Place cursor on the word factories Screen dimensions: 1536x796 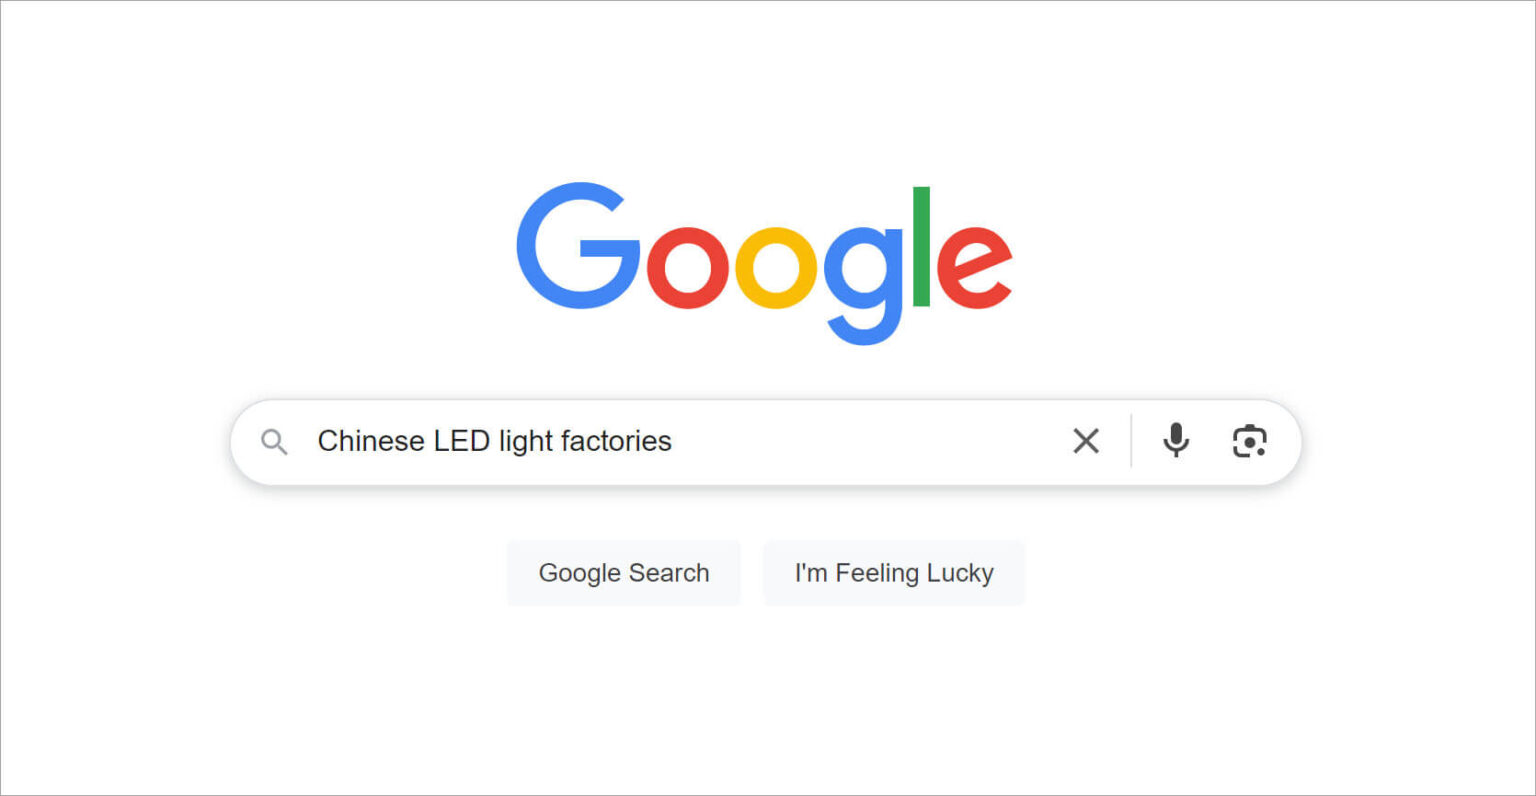(616, 441)
